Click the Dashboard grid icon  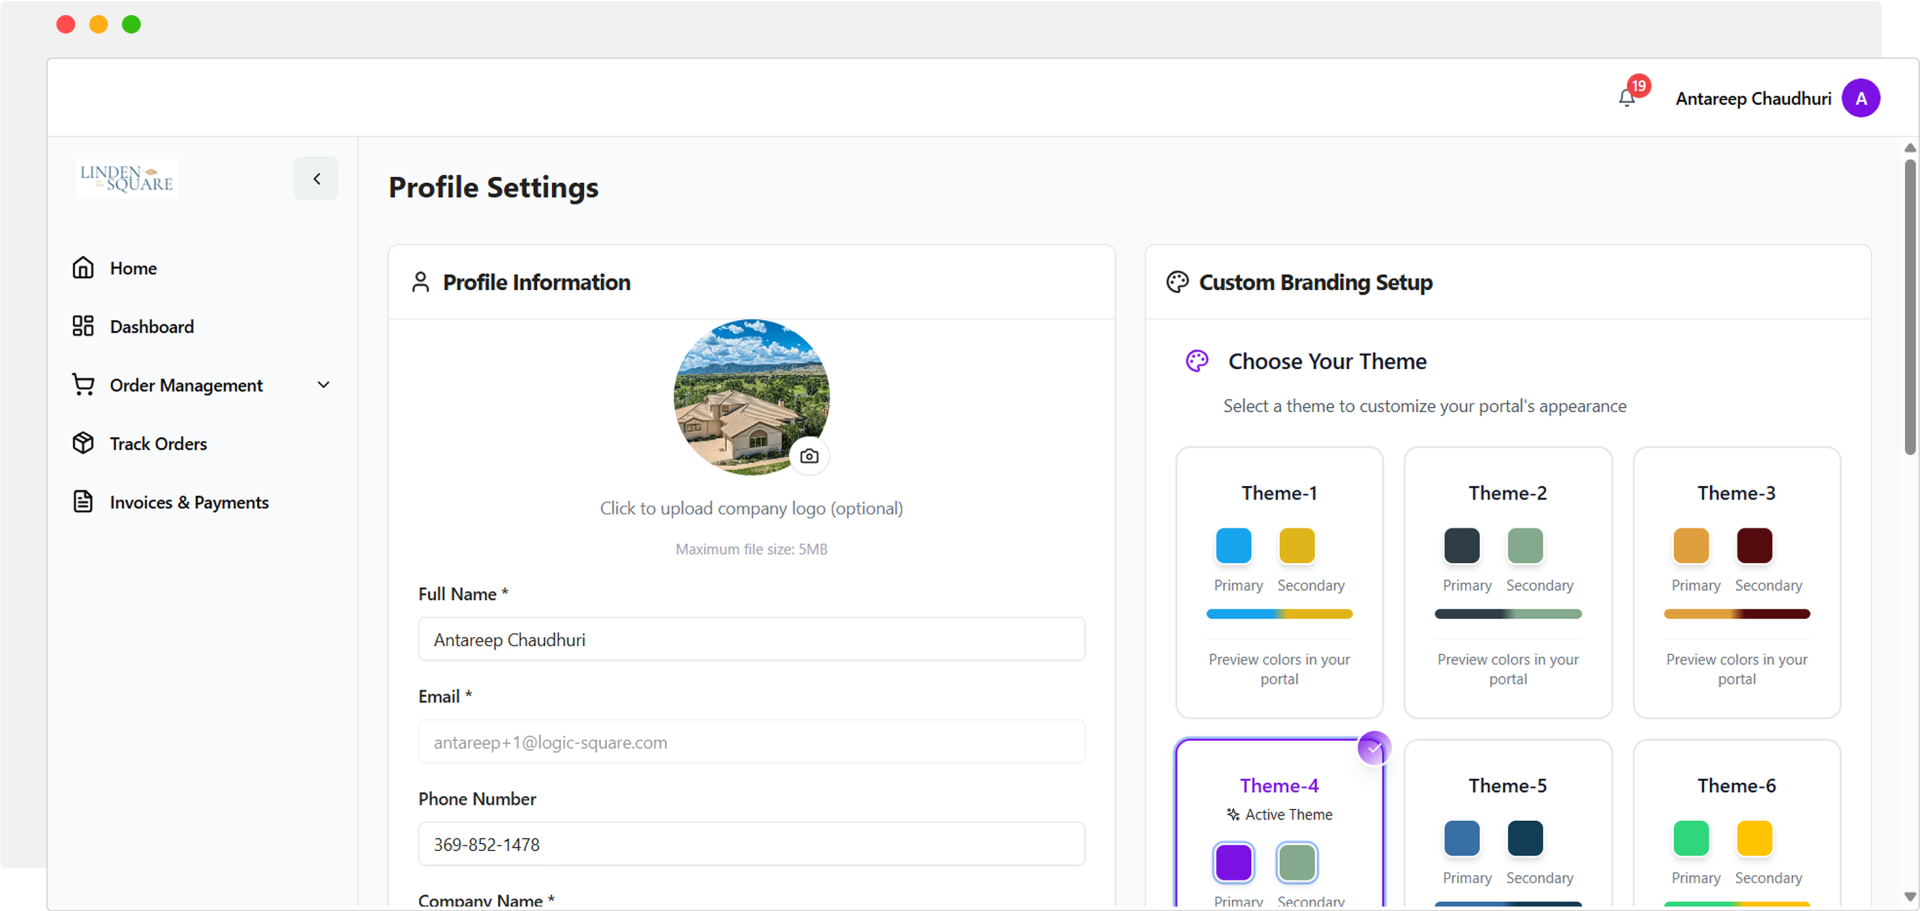pos(83,326)
